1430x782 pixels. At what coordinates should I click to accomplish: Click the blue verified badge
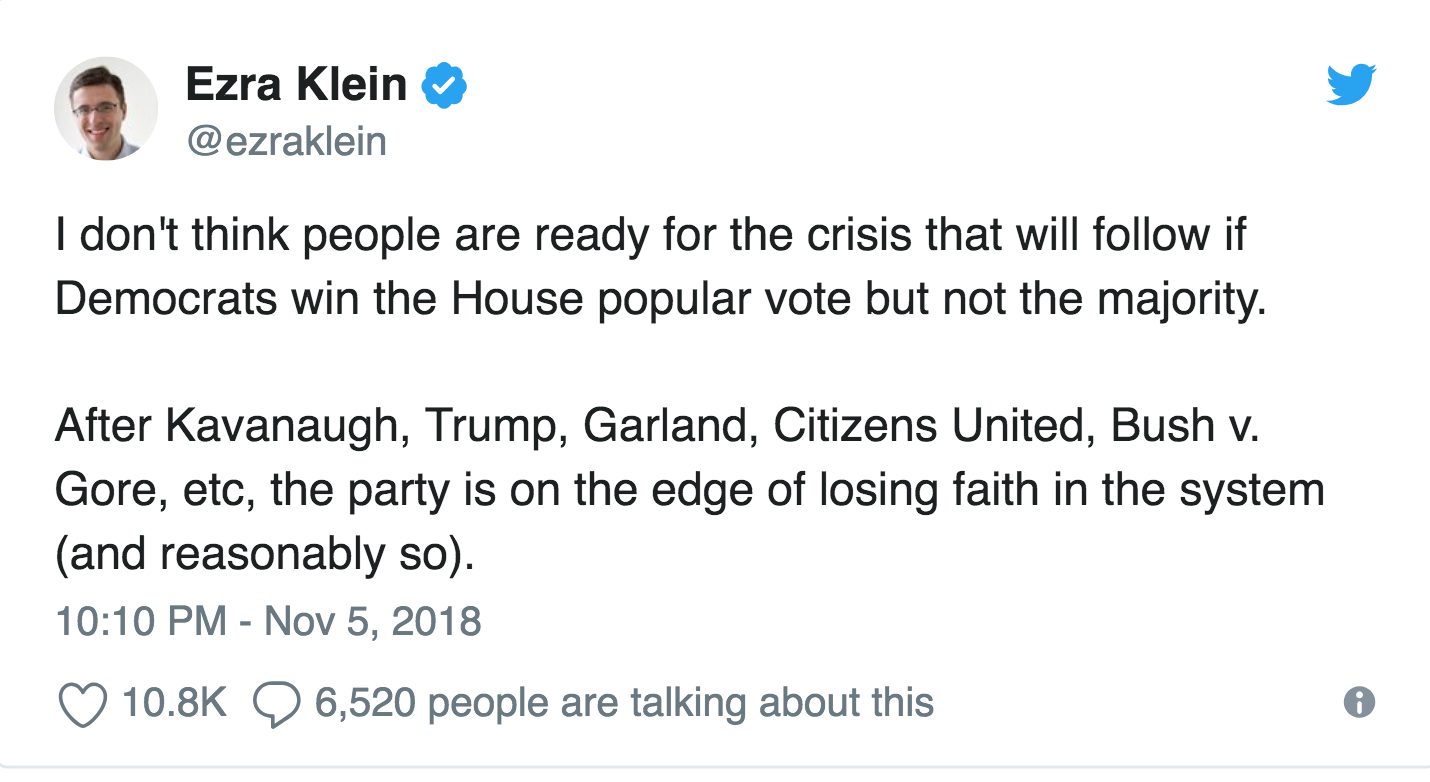point(444,86)
